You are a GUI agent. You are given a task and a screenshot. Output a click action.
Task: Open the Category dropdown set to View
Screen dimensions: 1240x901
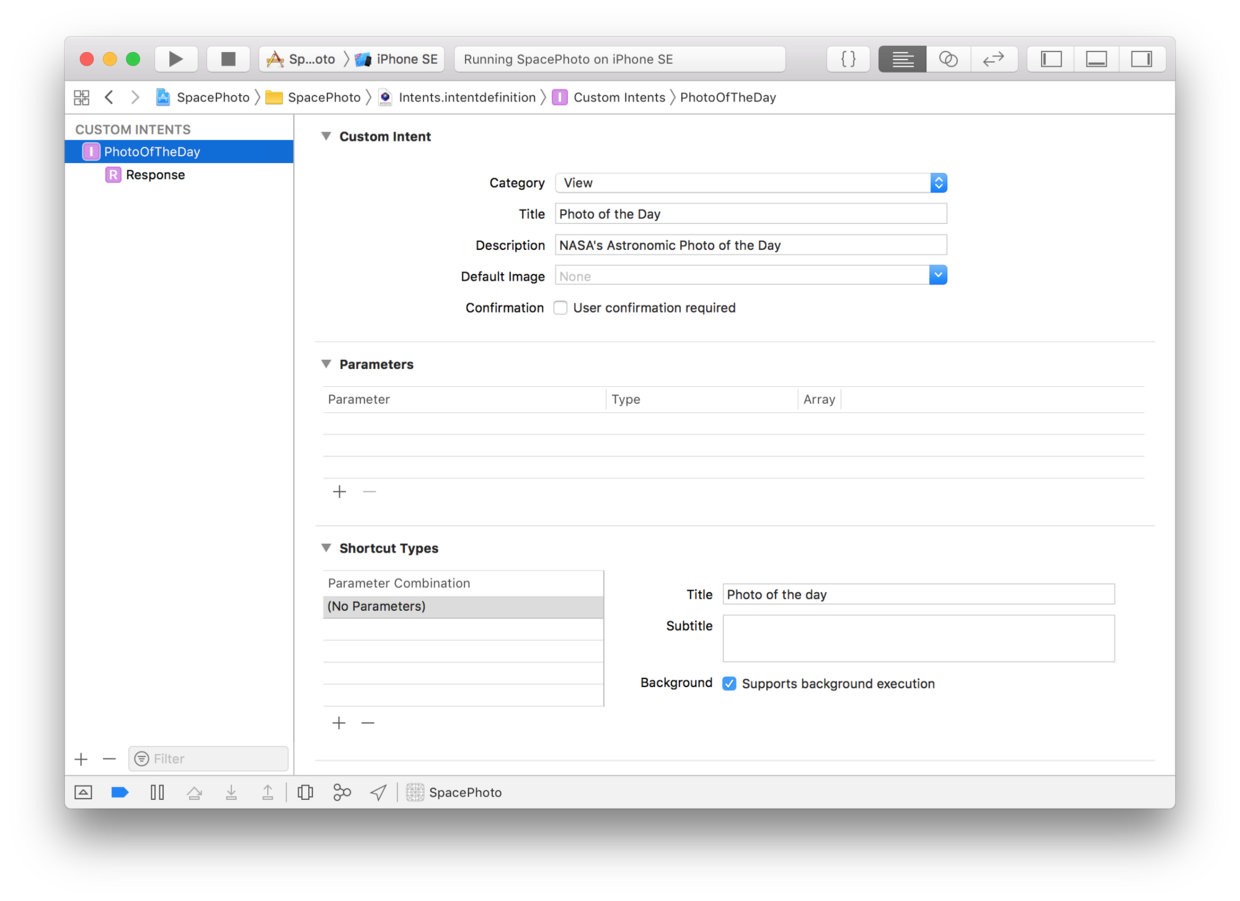pyautogui.click(x=751, y=183)
